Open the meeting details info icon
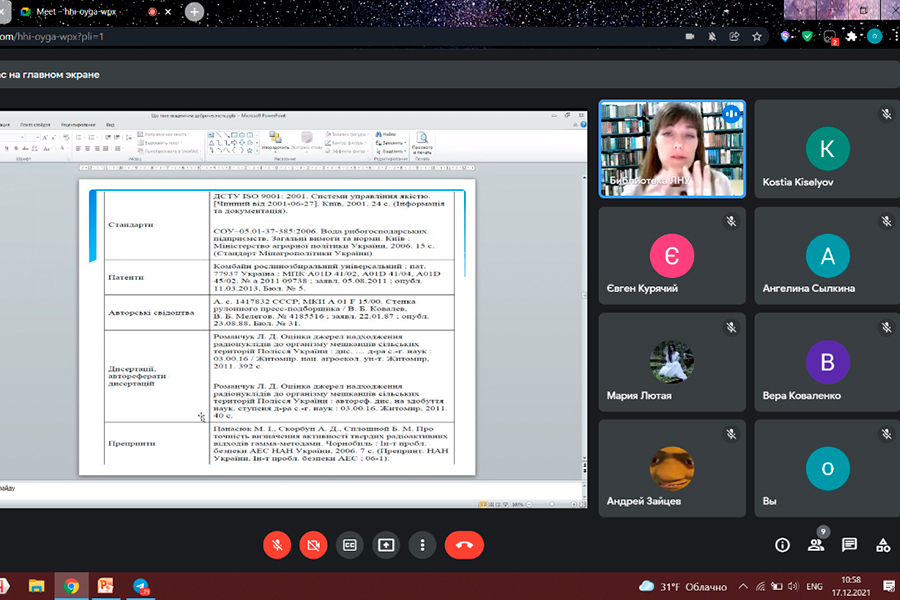The image size is (900, 600). pyautogui.click(x=782, y=545)
